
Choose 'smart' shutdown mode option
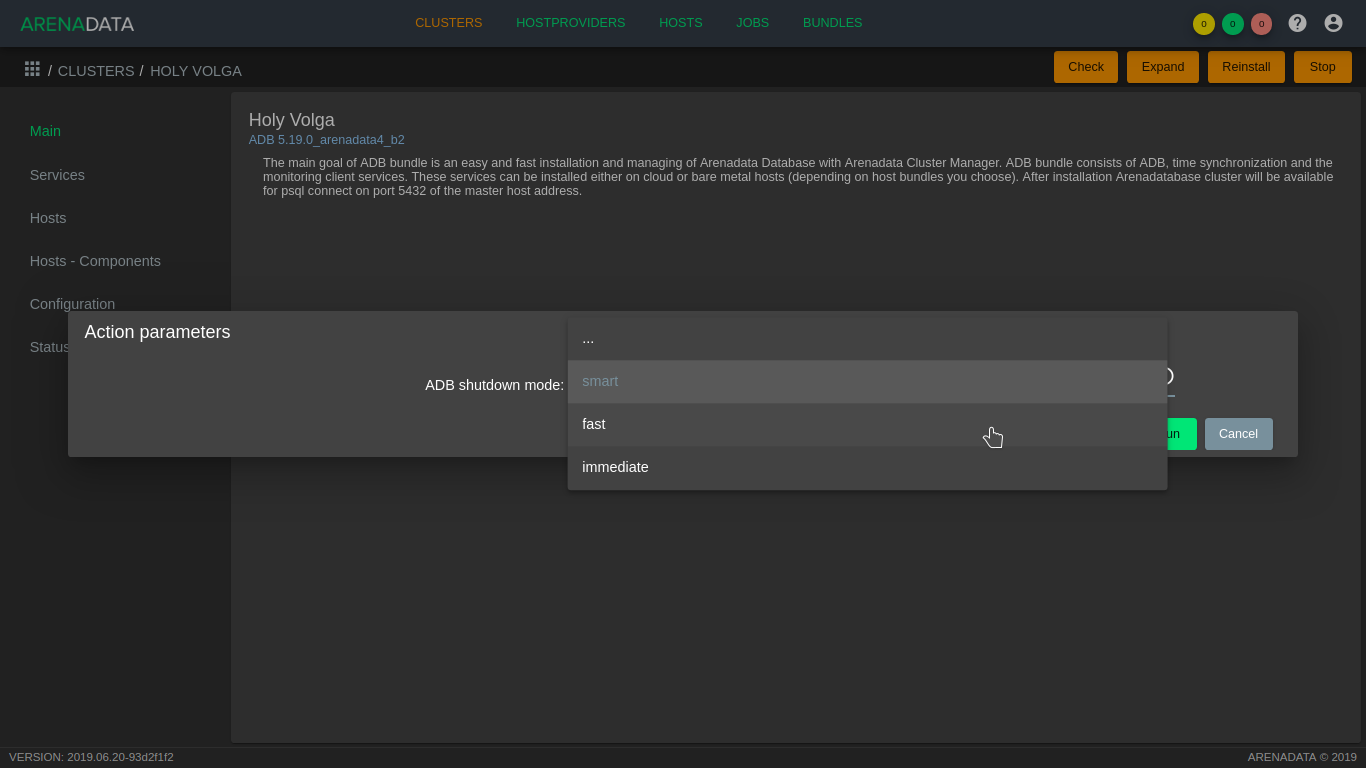point(867,382)
